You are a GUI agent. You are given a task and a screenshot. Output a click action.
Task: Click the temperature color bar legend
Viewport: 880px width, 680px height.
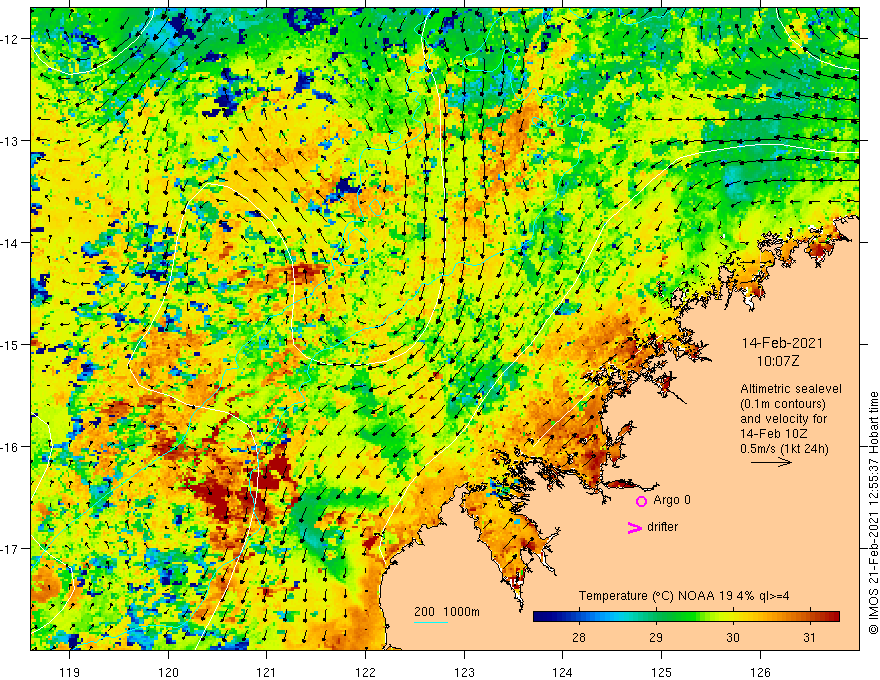click(x=686, y=617)
